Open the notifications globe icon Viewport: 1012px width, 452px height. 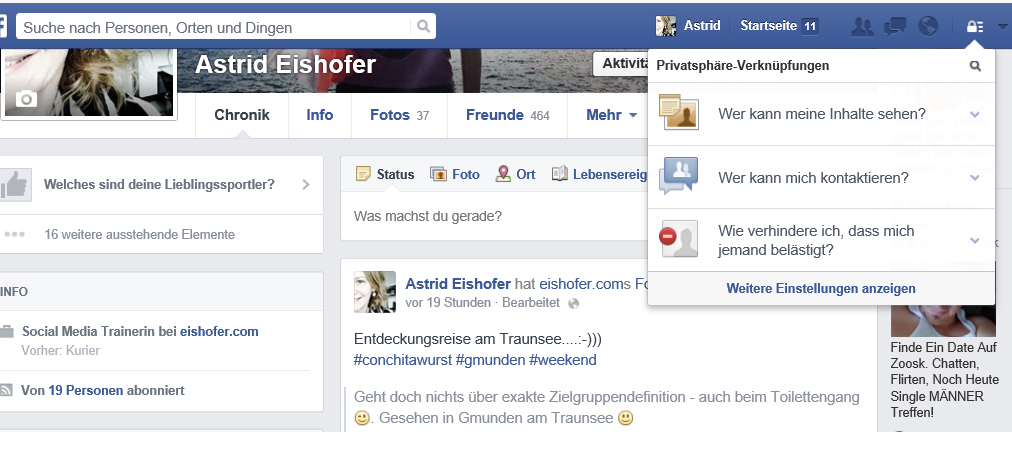point(927,26)
